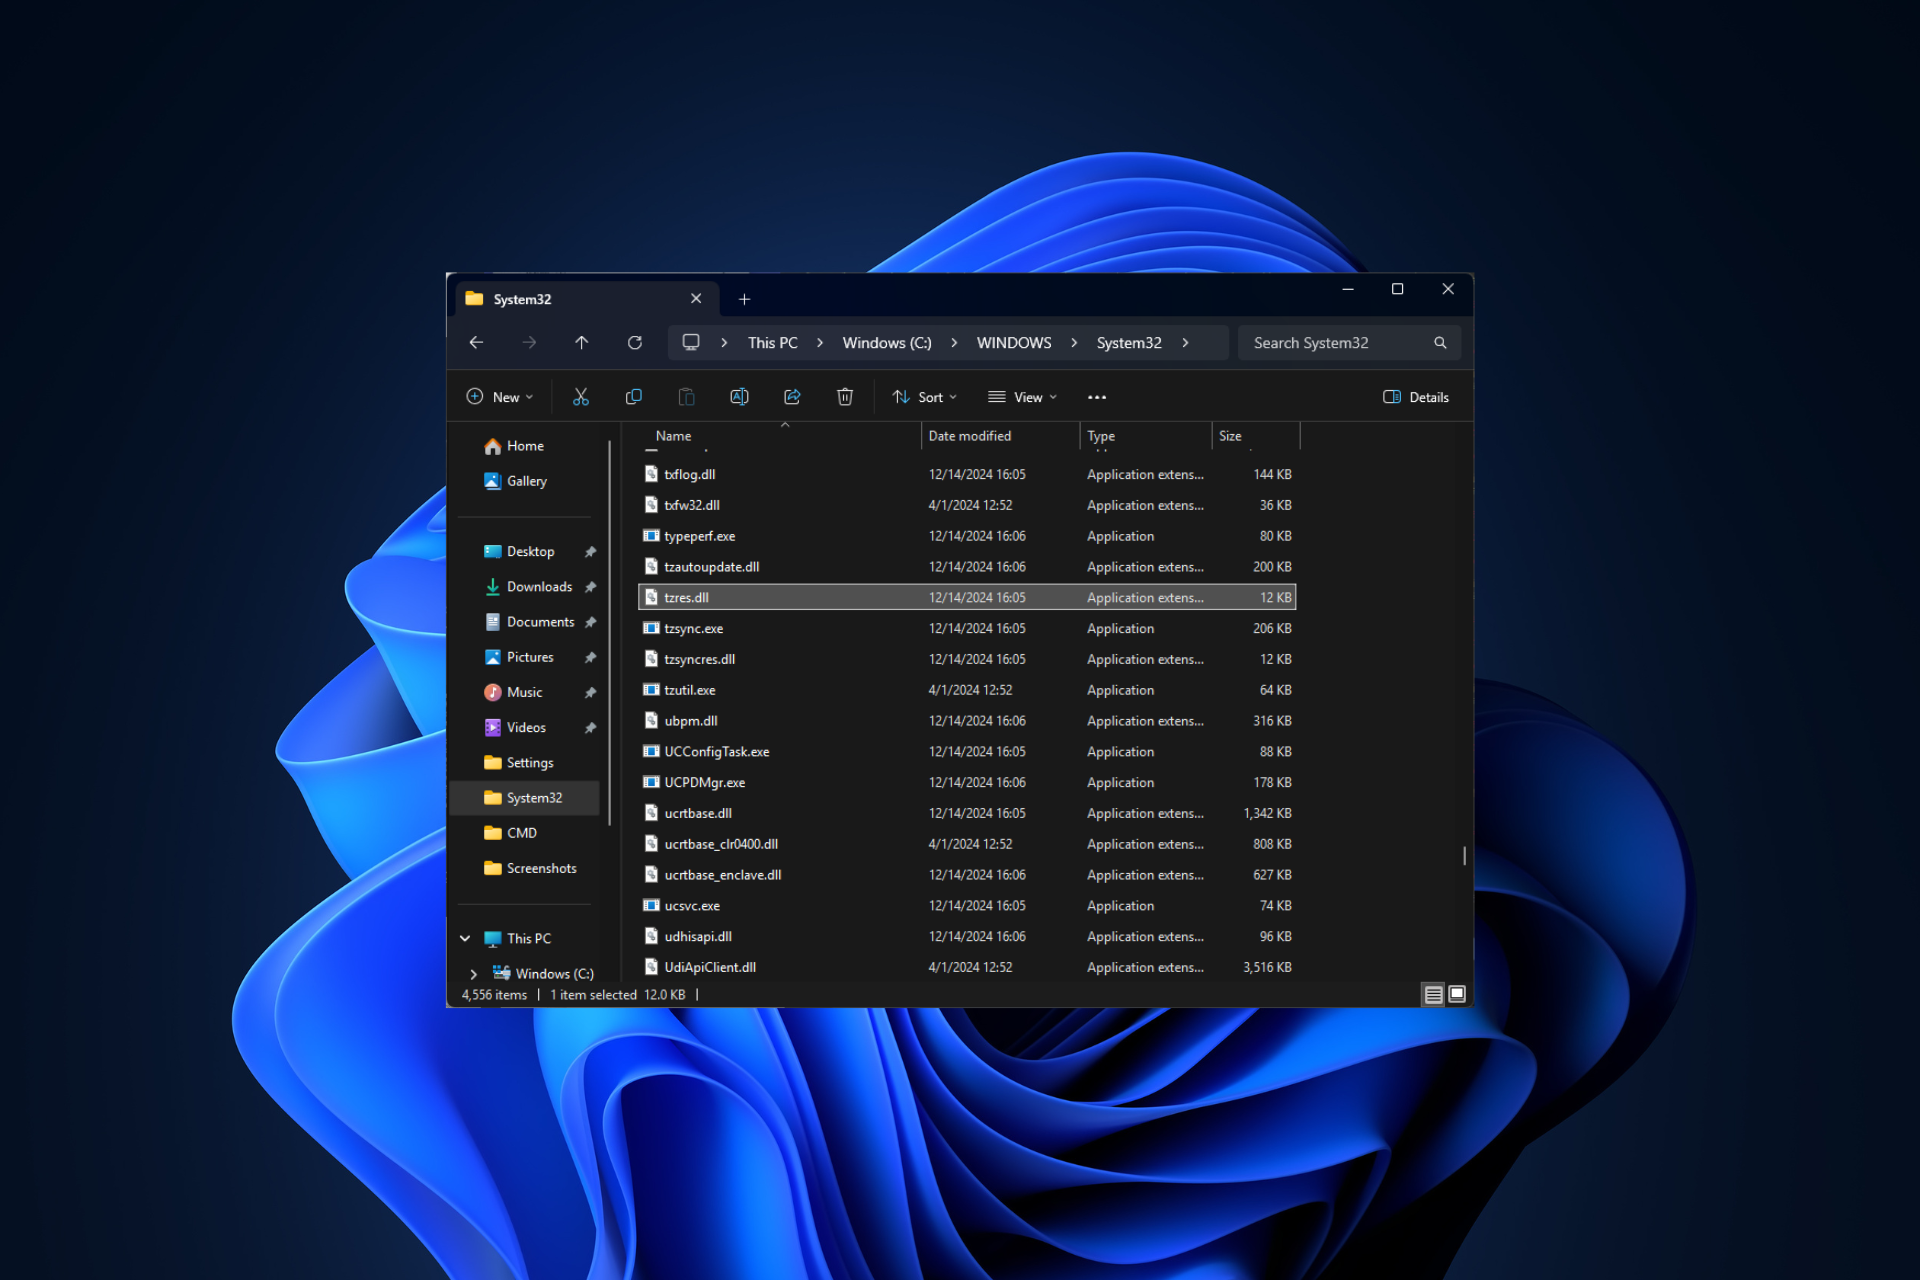Click the More options (...) icon
1920x1280 pixels.
click(x=1097, y=396)
